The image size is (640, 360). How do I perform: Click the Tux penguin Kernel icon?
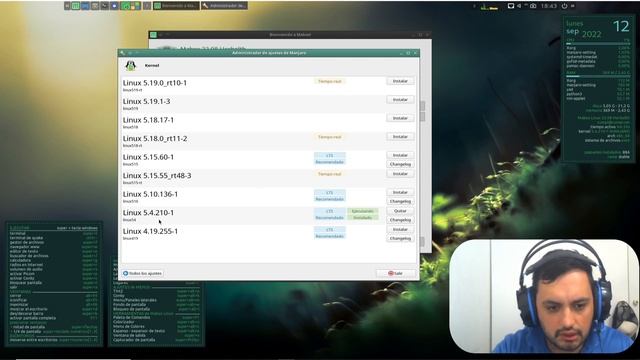pos(131,65)
